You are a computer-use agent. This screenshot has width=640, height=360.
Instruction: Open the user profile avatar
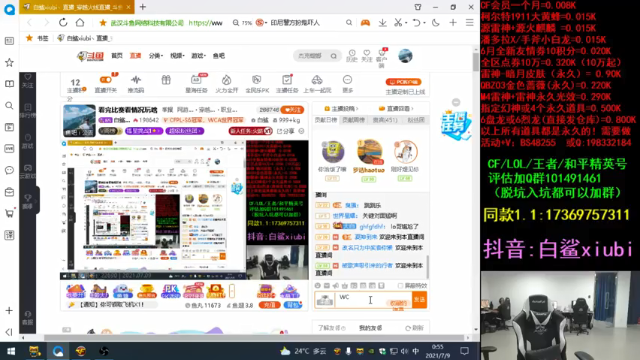tap(405, 56)
